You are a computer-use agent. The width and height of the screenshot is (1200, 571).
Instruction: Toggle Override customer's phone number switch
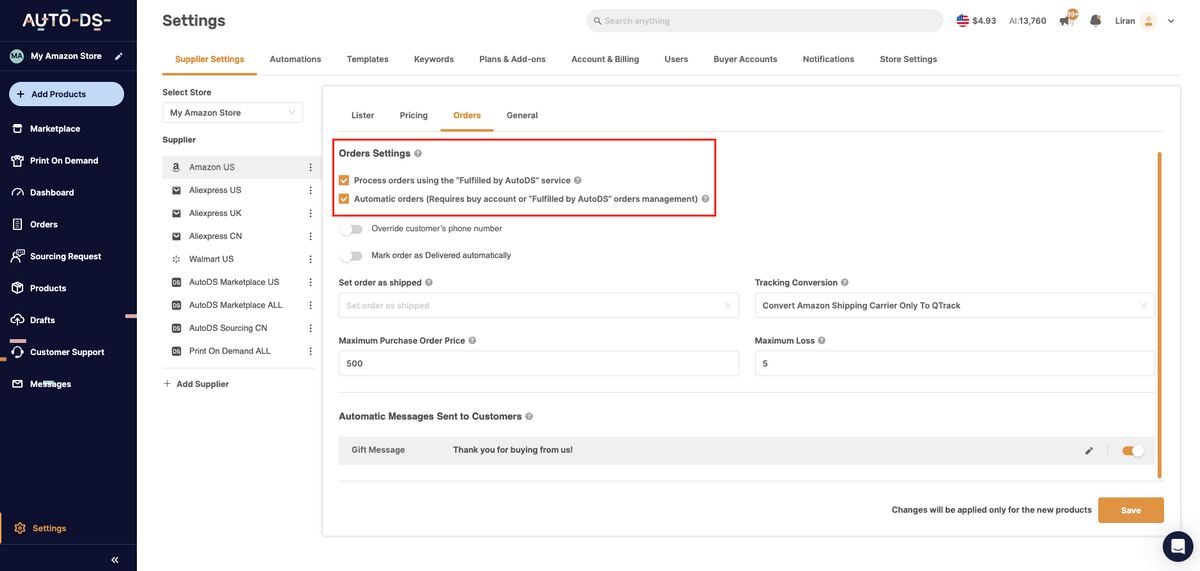click(x=351, y=229)
